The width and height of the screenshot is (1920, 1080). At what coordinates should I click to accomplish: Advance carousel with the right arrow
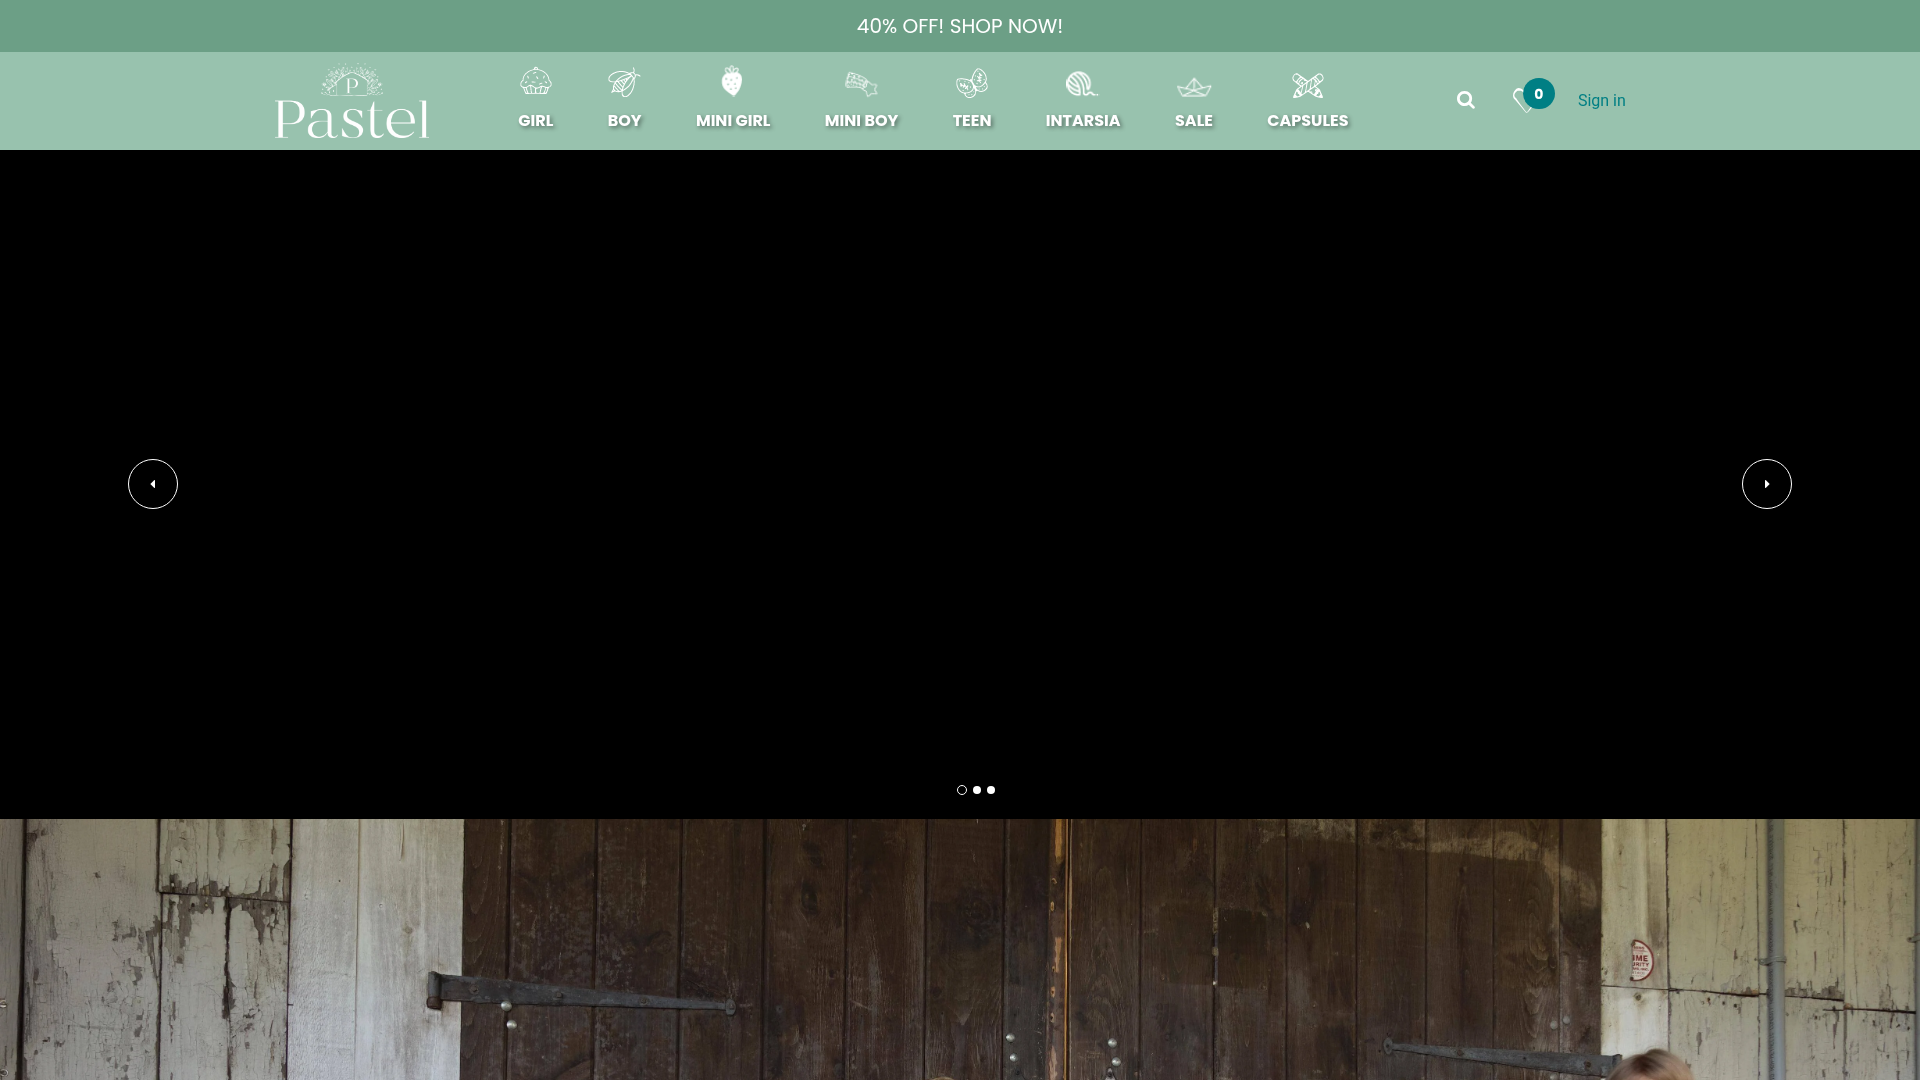pos(1767,484)
